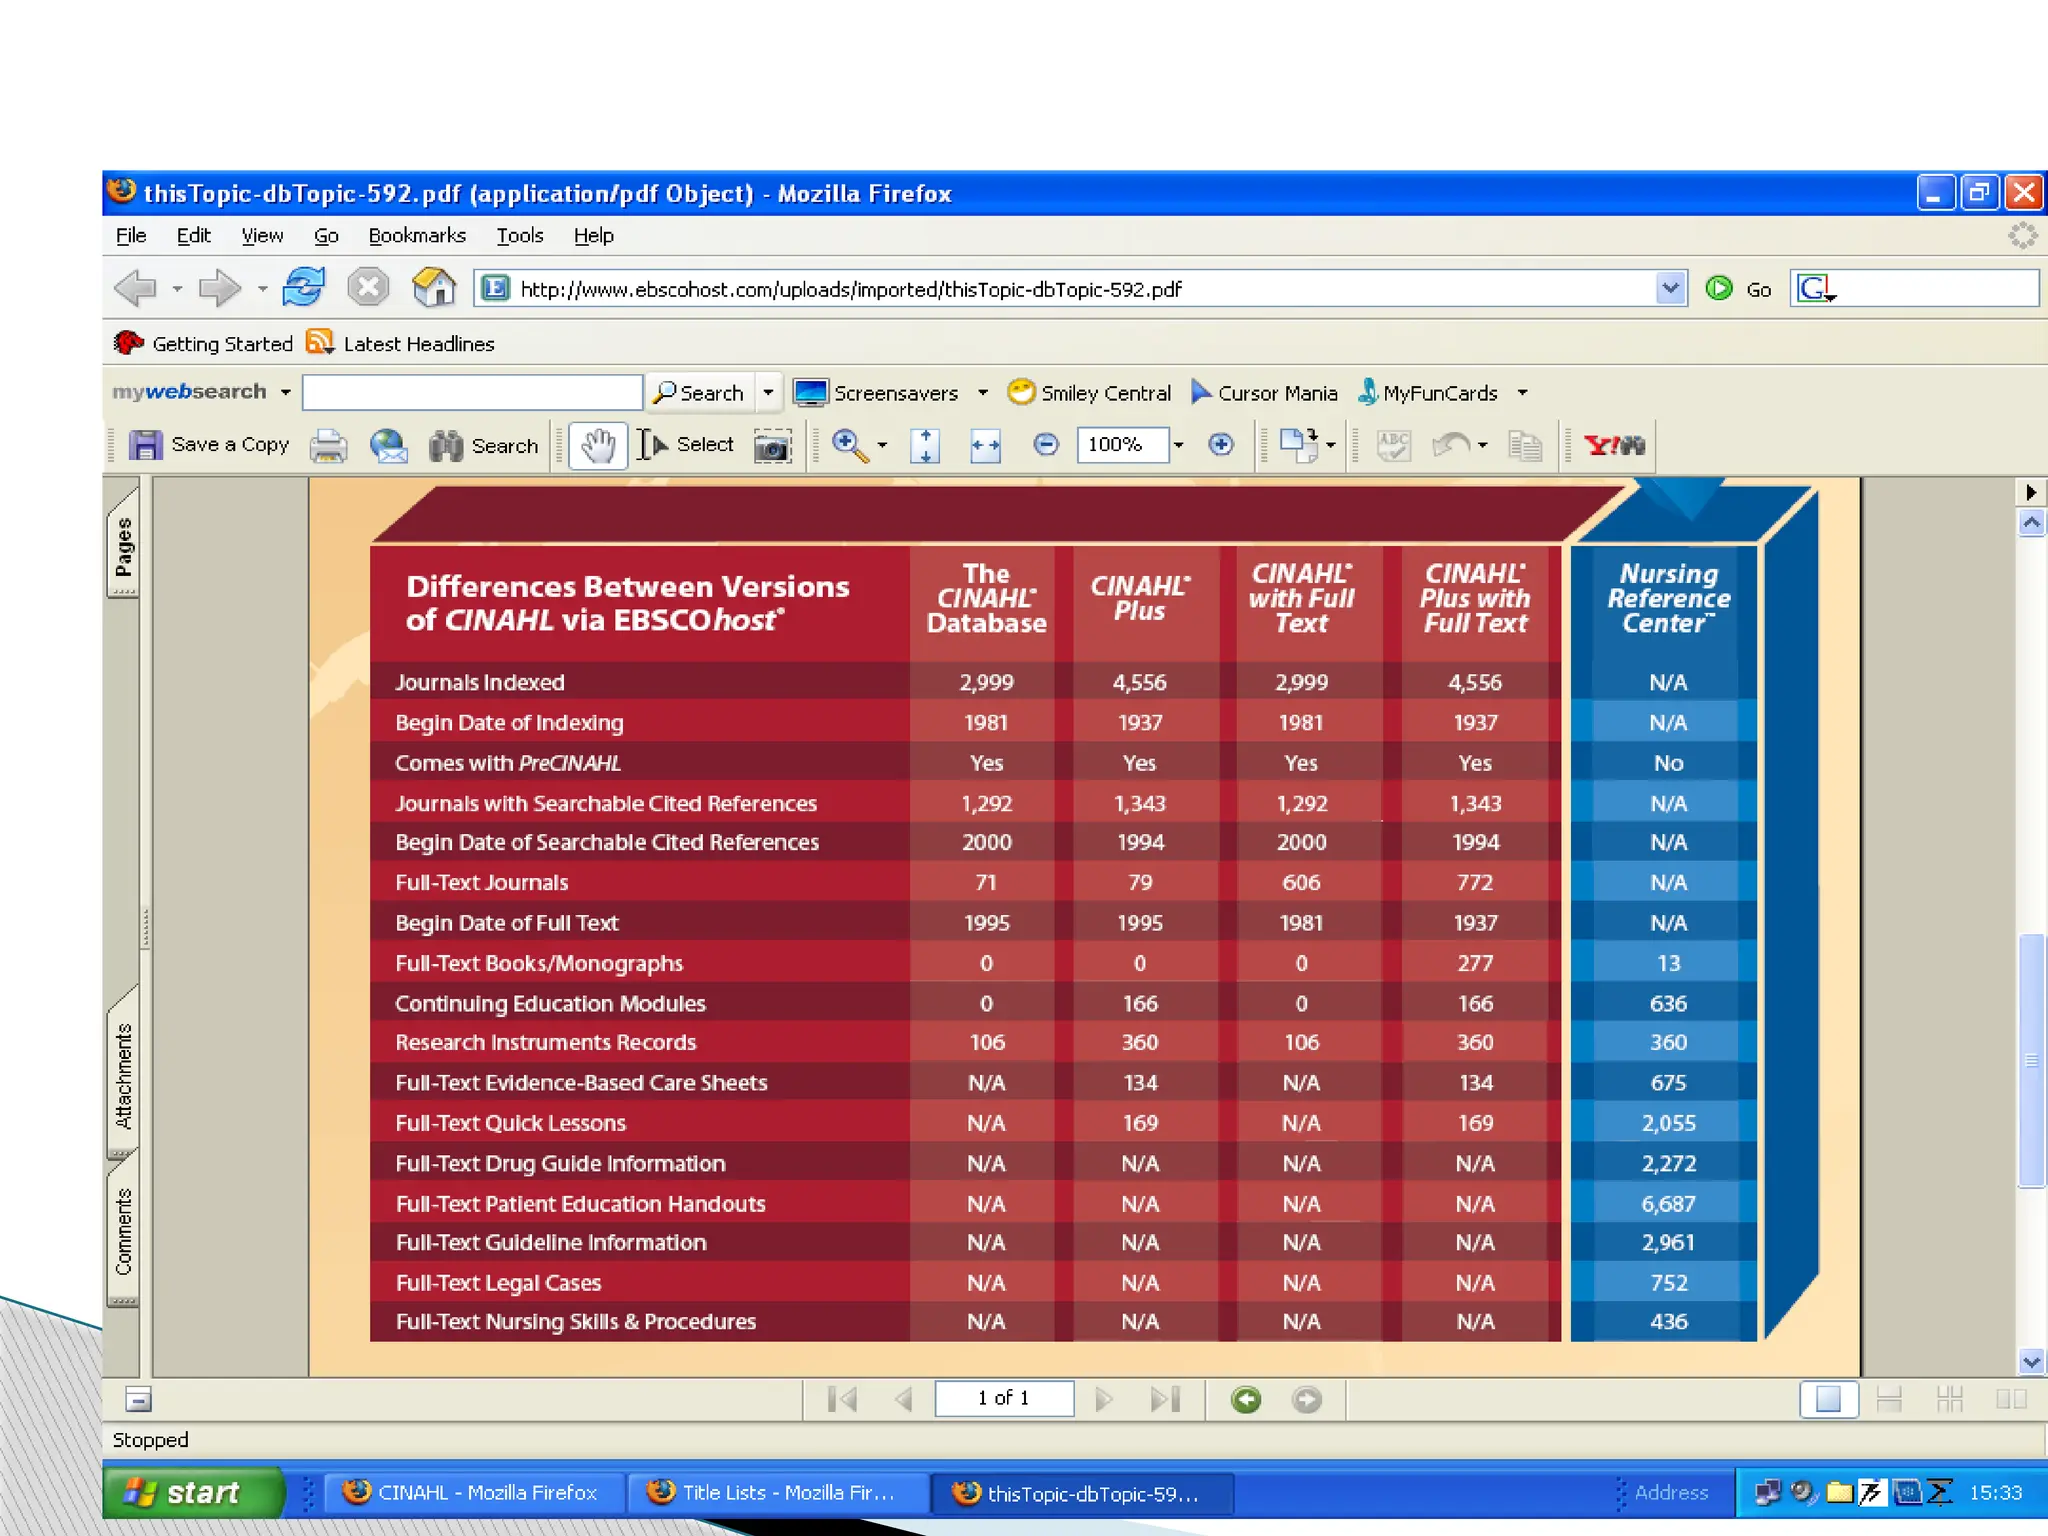Open the zoom percentage dropdown
This screenshot has width=2048, height=1536.
point(1179,445)
